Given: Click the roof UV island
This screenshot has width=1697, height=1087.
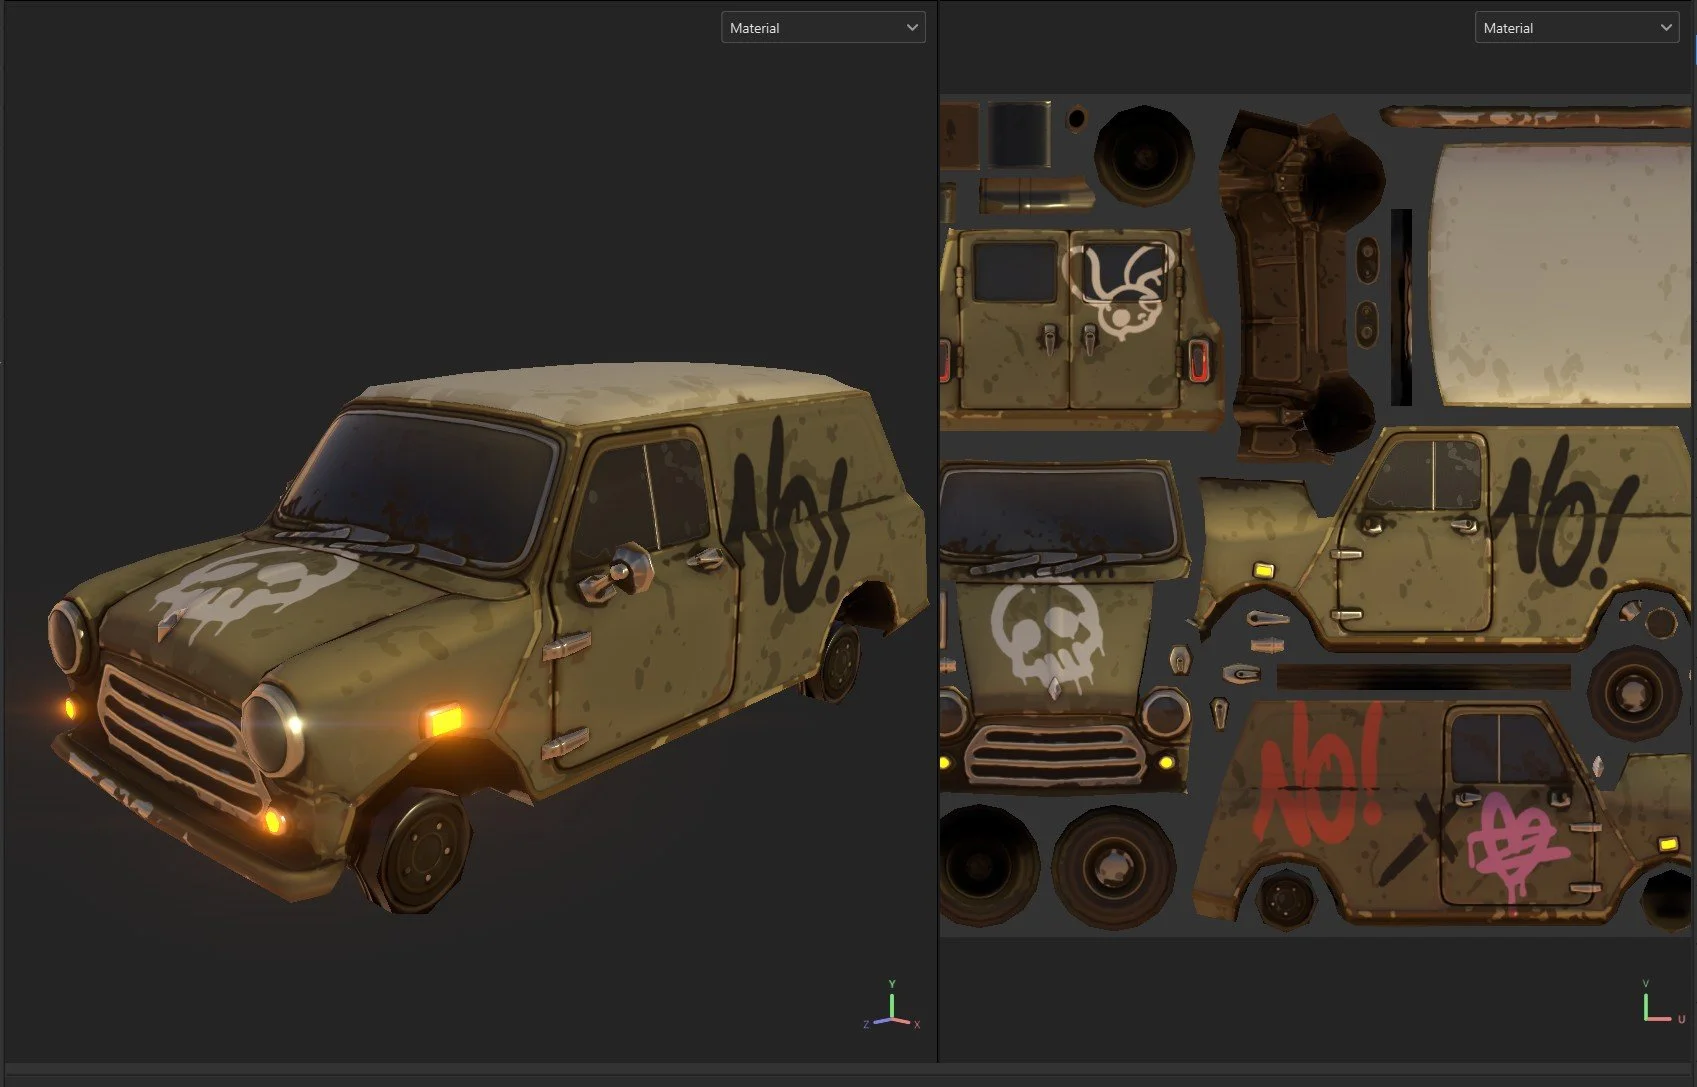Looking at the screenshot, I should pyautogui.click(x=1558, y=275).
